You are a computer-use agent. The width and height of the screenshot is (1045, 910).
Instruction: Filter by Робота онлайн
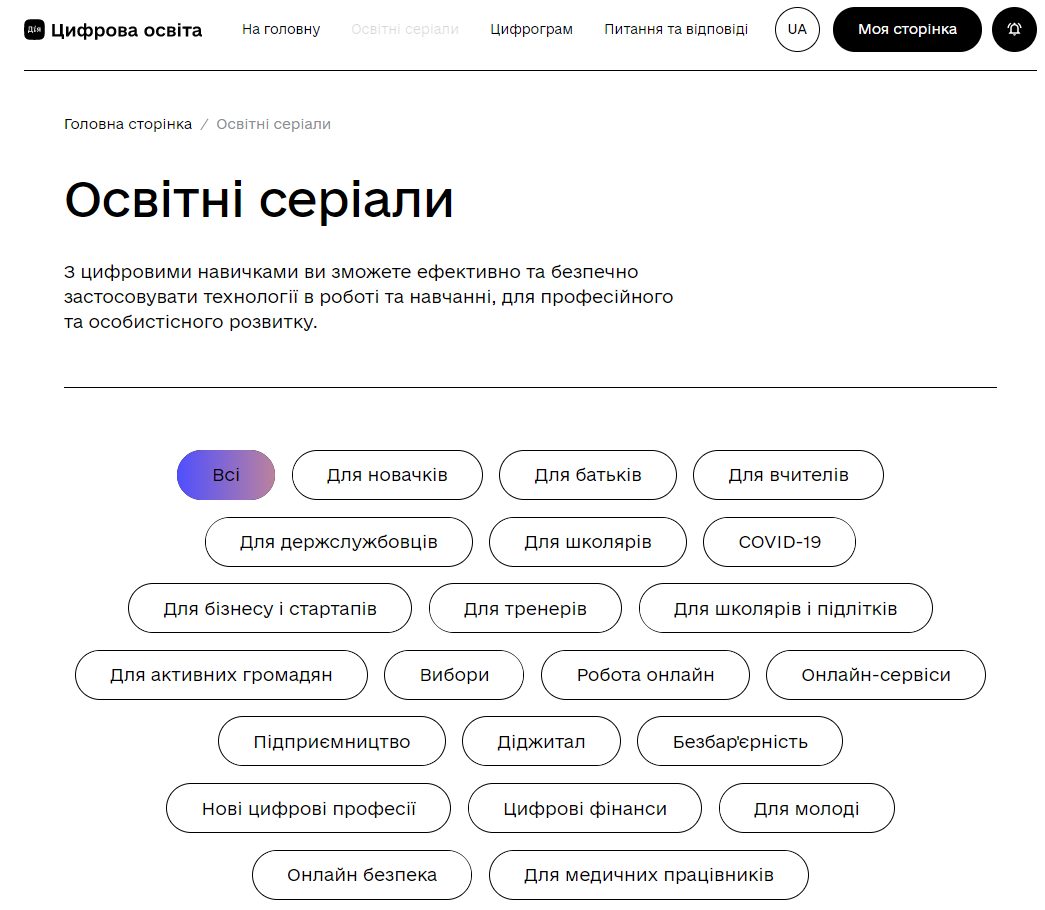click(645, 675)
